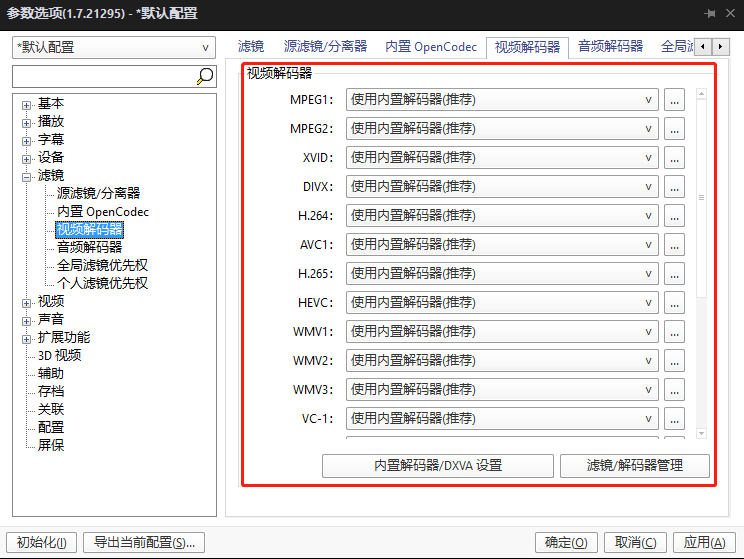744x559 pixels.
Task: Select 全局滤镜优先权 in the tree
Action: click(x=102, y=265)
